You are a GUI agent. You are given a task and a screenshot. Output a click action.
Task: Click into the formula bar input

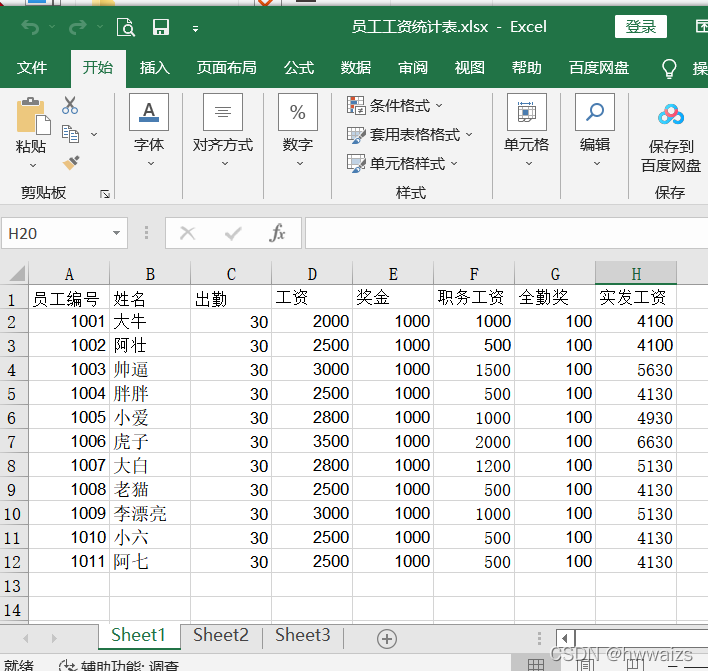pos(506,233)
